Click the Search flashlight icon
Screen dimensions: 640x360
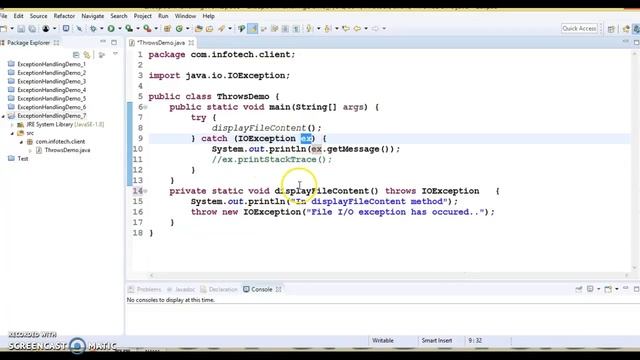(x=222, y=29)
